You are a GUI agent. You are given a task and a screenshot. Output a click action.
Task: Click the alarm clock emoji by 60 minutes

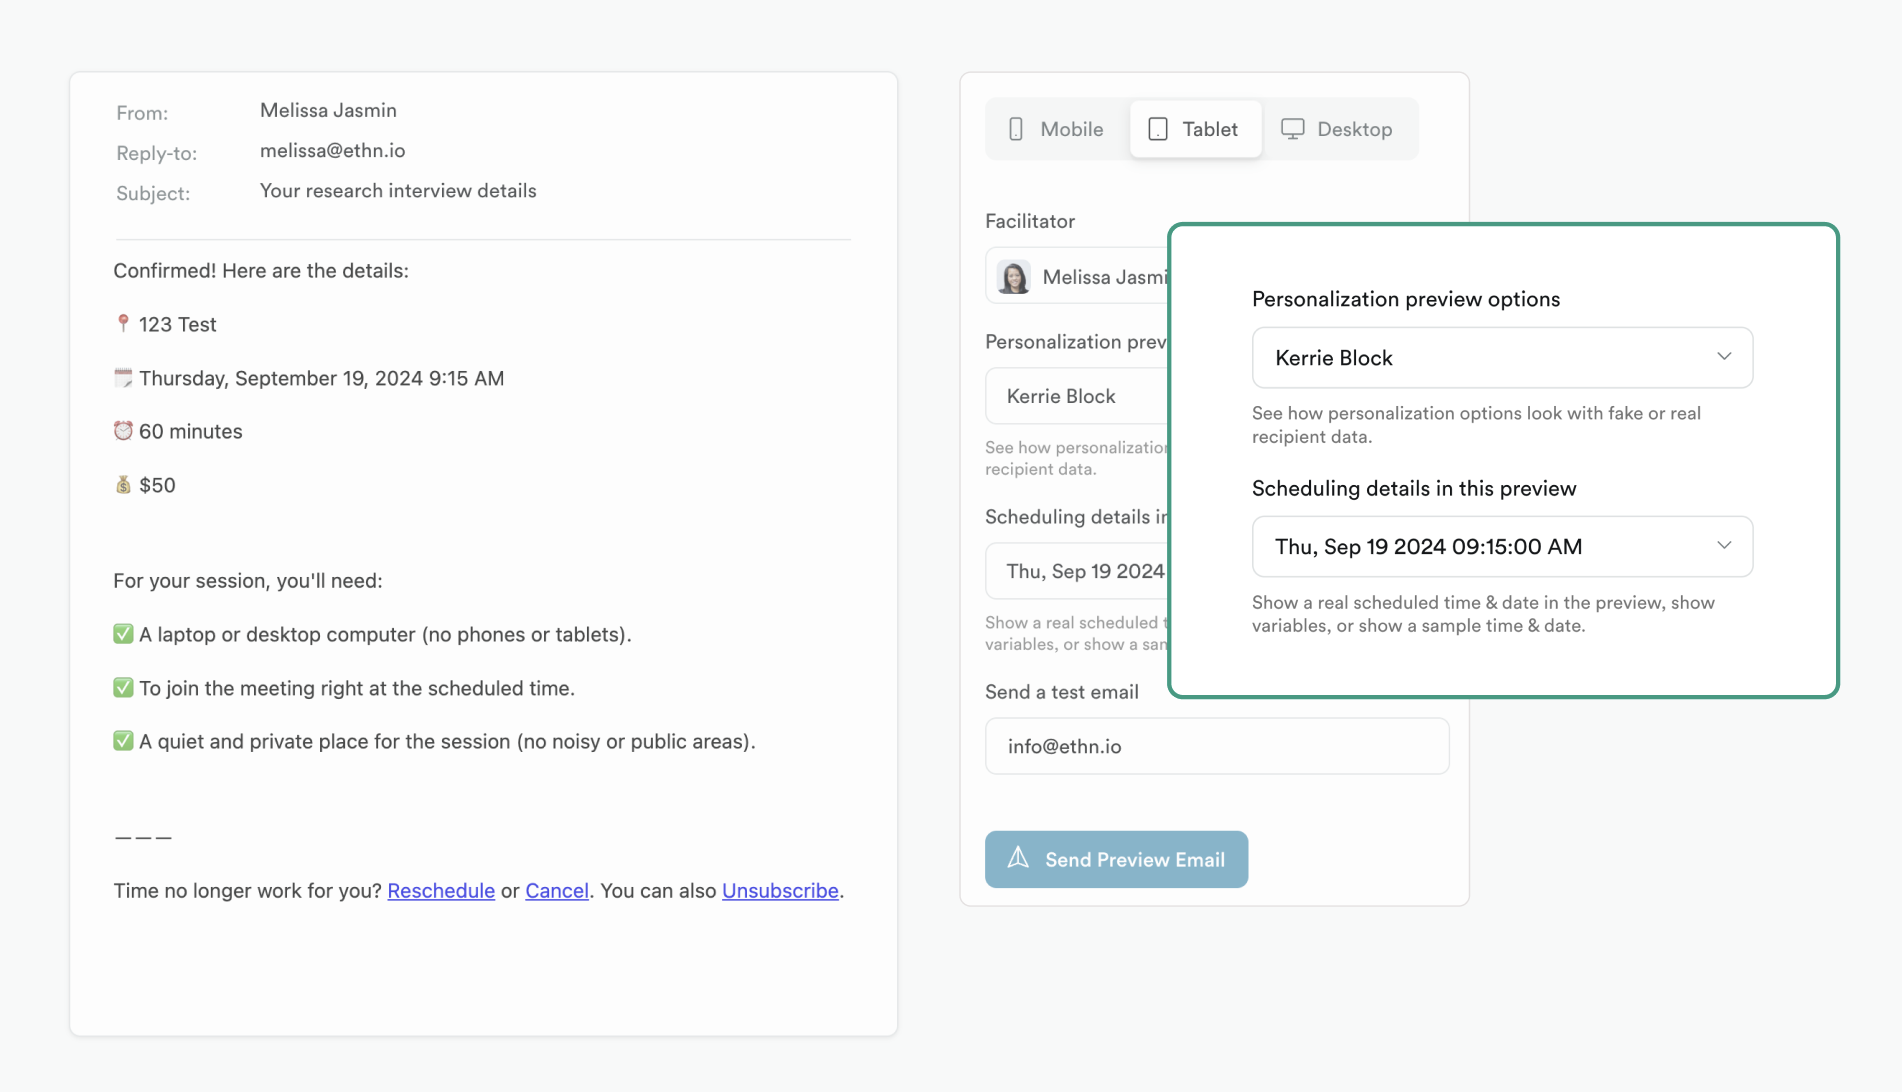coord(123,431)
